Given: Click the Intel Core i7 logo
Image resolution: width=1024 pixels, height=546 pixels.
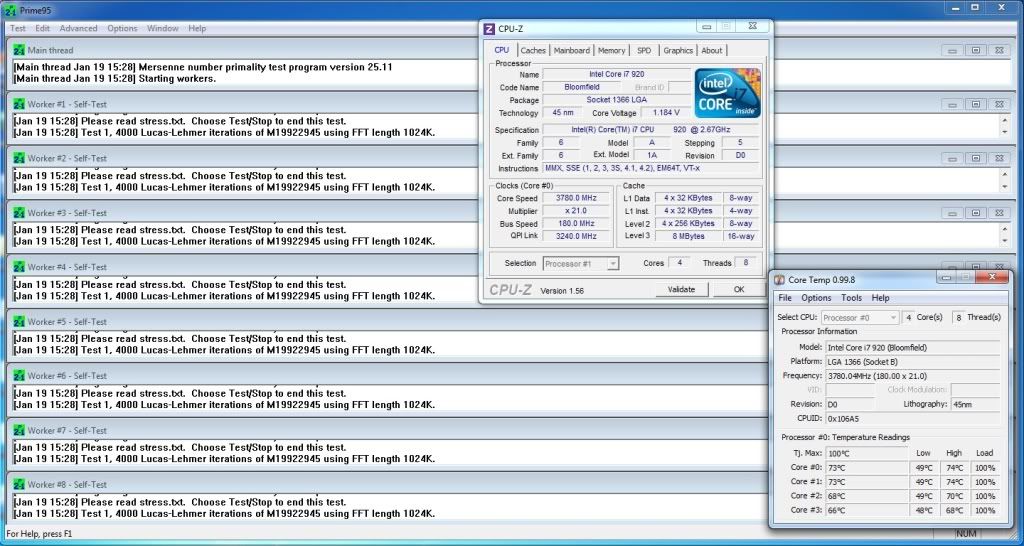Looking at the screenshot, I should coord(727,93).
